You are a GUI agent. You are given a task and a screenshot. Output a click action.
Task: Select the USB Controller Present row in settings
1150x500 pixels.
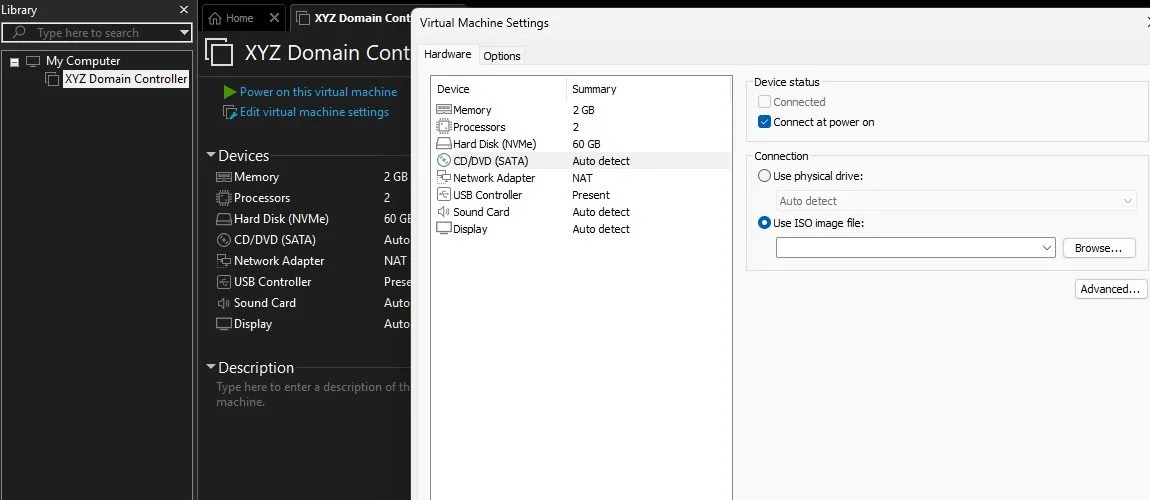click(581, 194)
